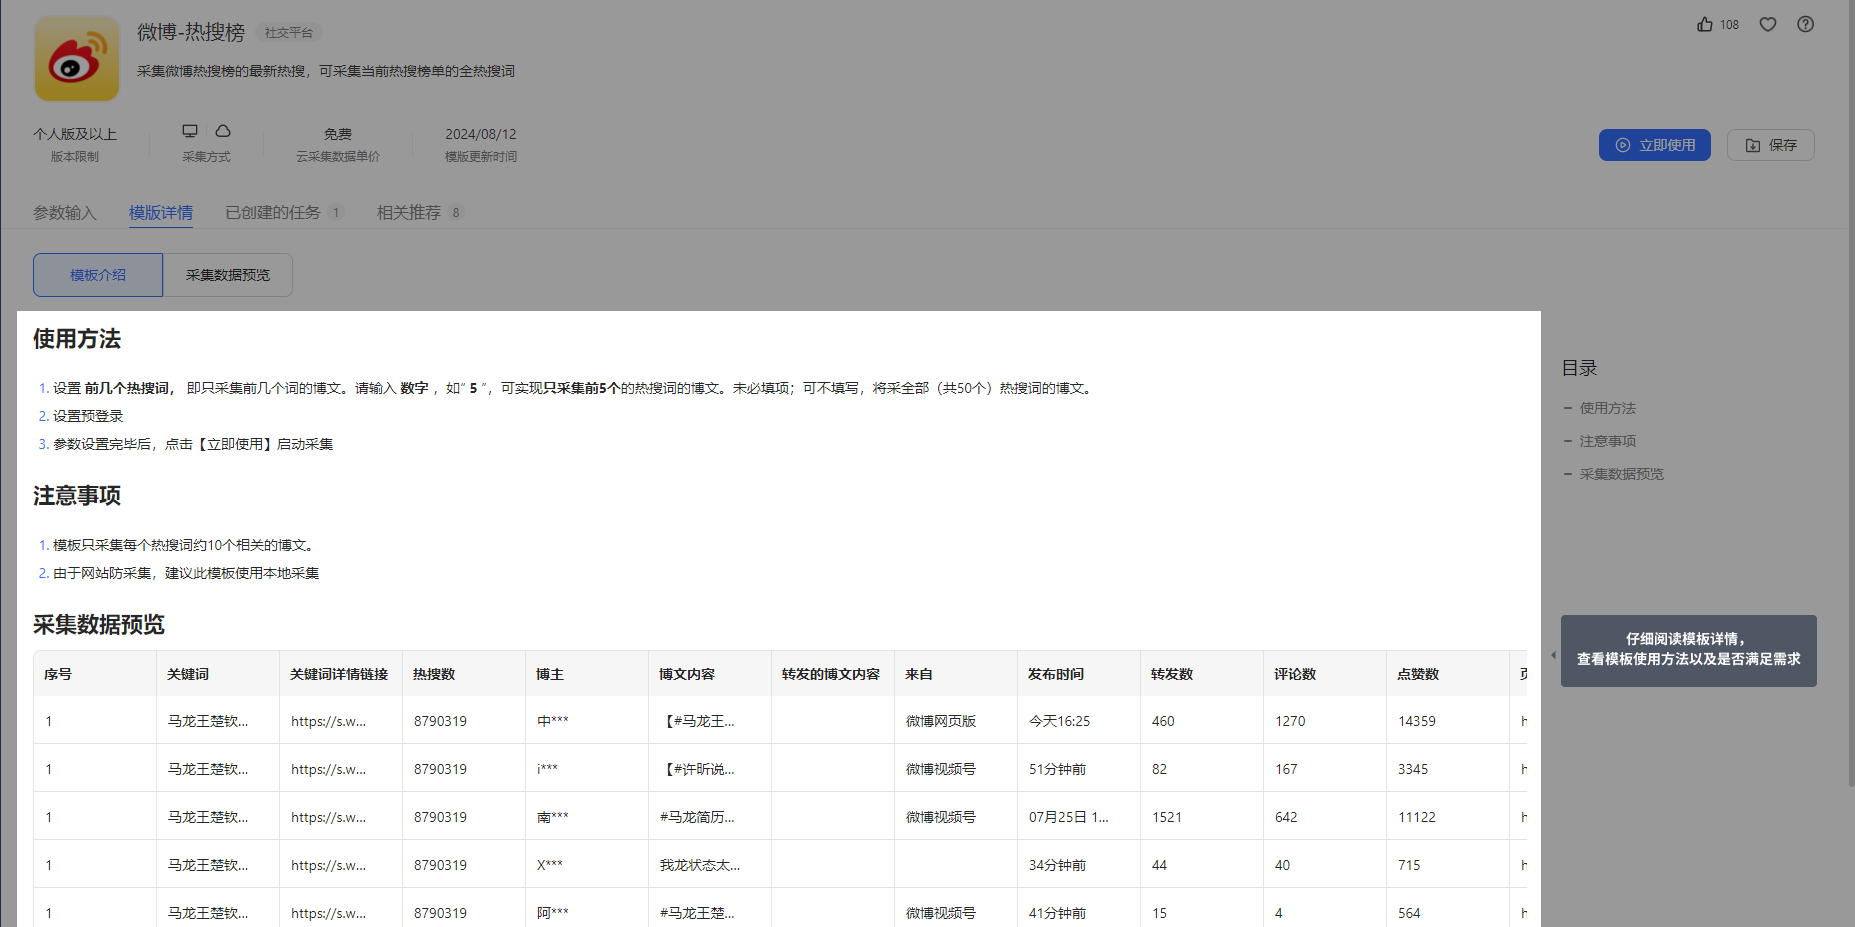Screen dimensions: 1855x927
Task: Give a thumbs up to this template
Action: coord(1703,24)
